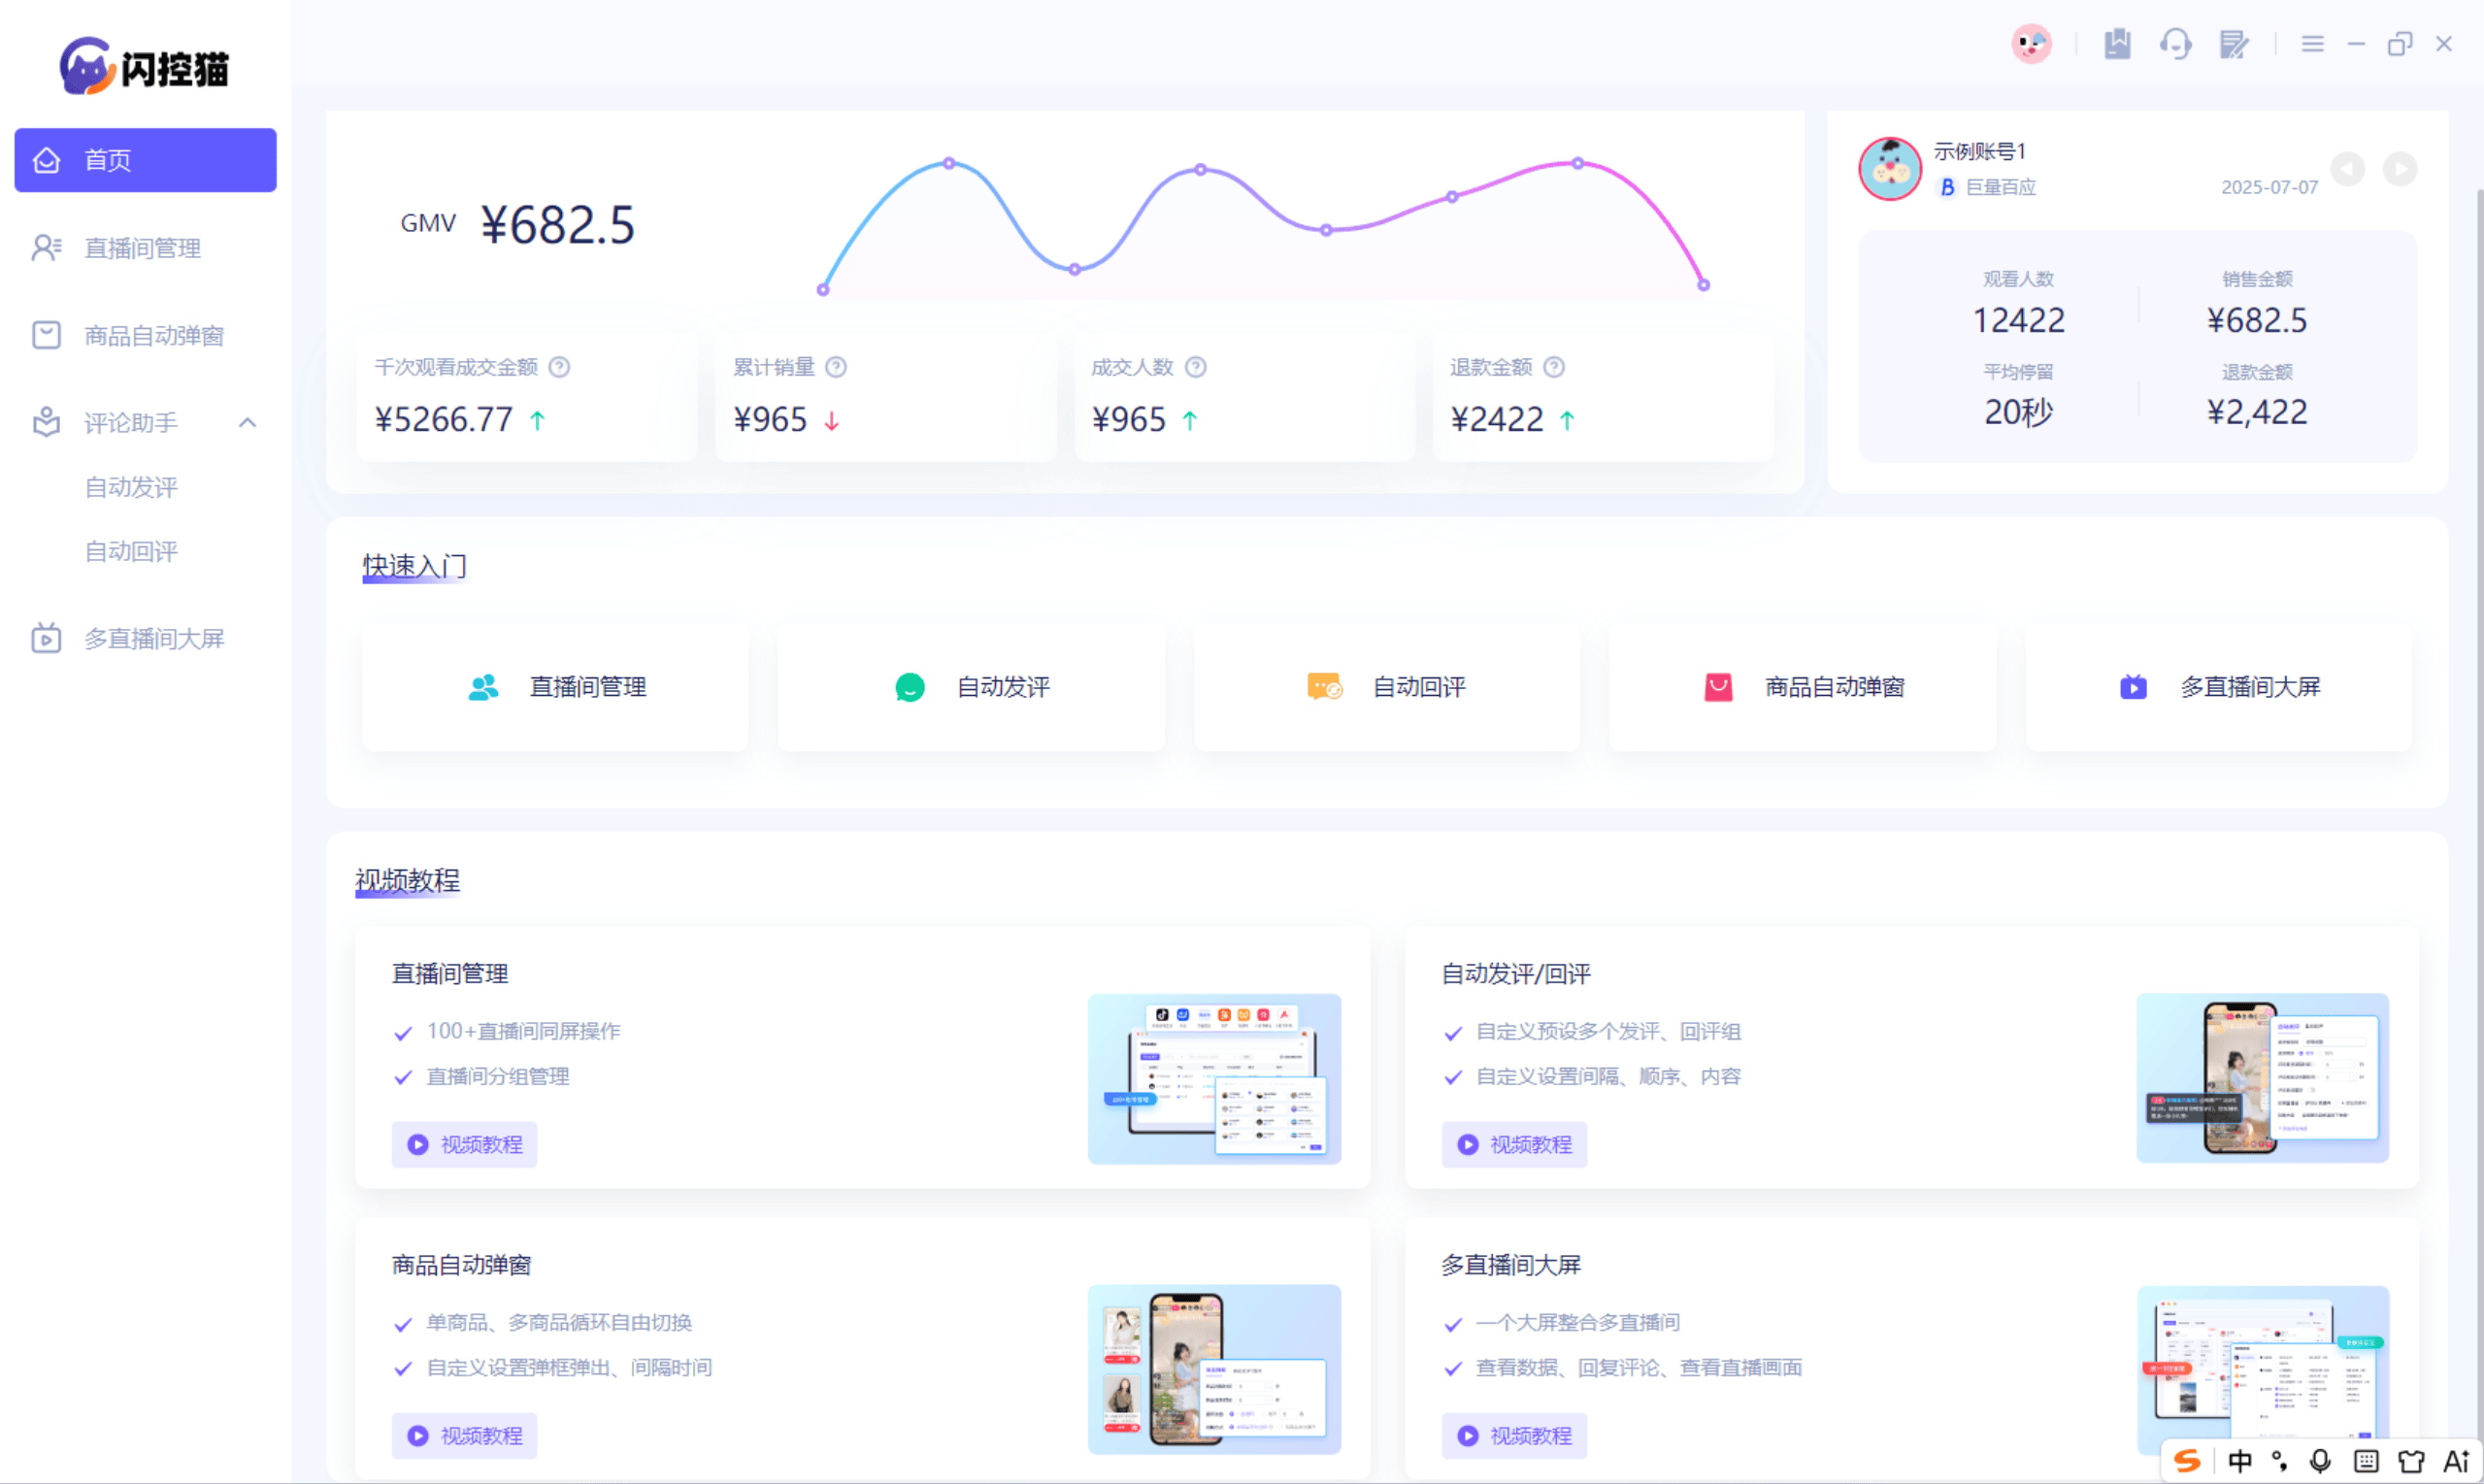Show help for 累计销量
The image size is (2484, 1484).
(x=836, y=367)
